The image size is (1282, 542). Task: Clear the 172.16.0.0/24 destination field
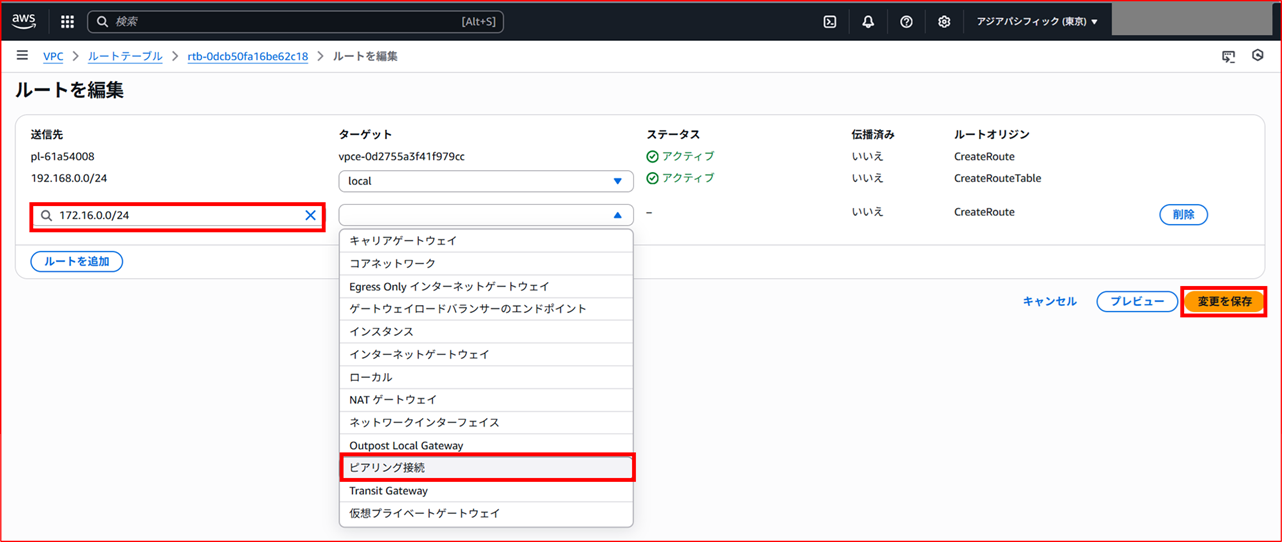310,215
